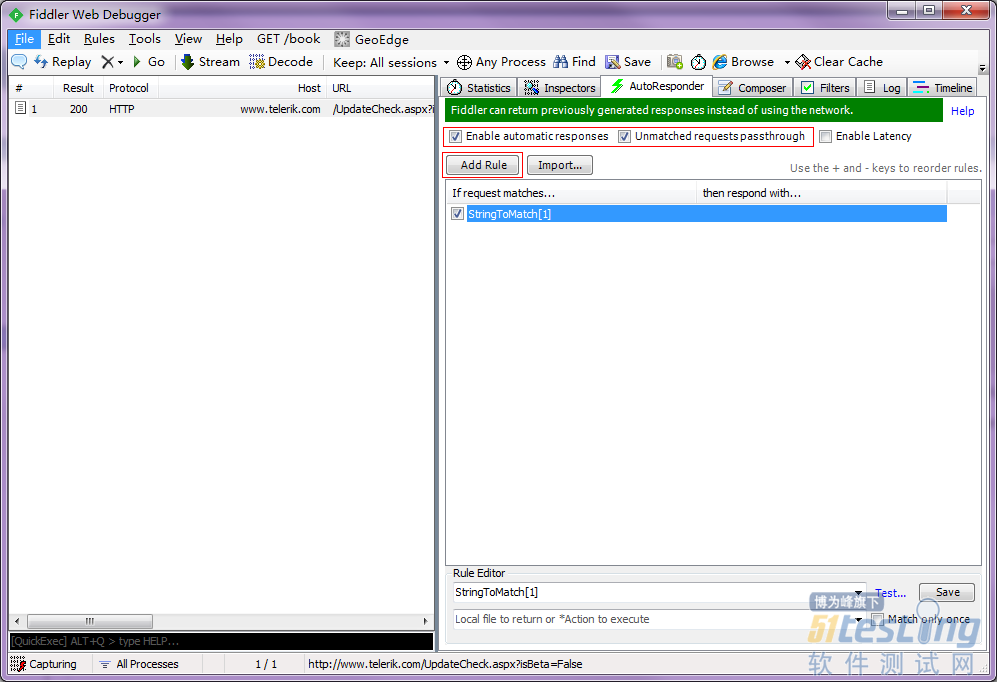Select session 1 www.telerik.com row
Viewport: 997px width, 682px height.
221,109
